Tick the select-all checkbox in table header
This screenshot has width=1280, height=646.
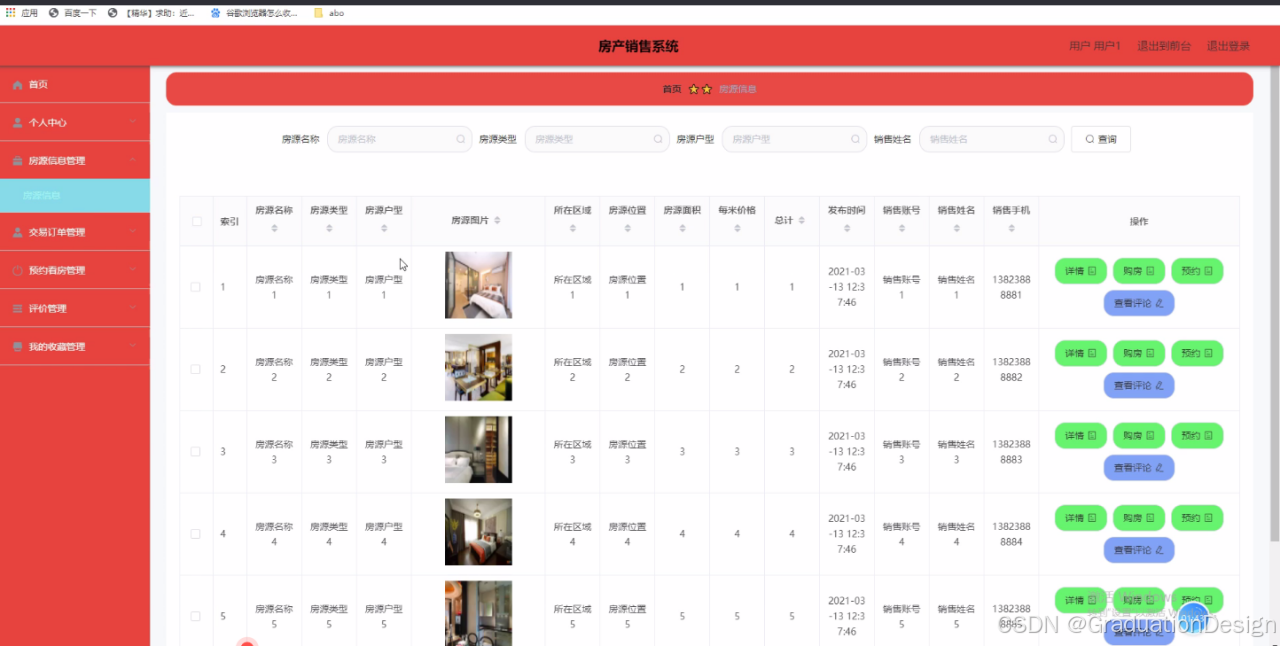point(196,221)
